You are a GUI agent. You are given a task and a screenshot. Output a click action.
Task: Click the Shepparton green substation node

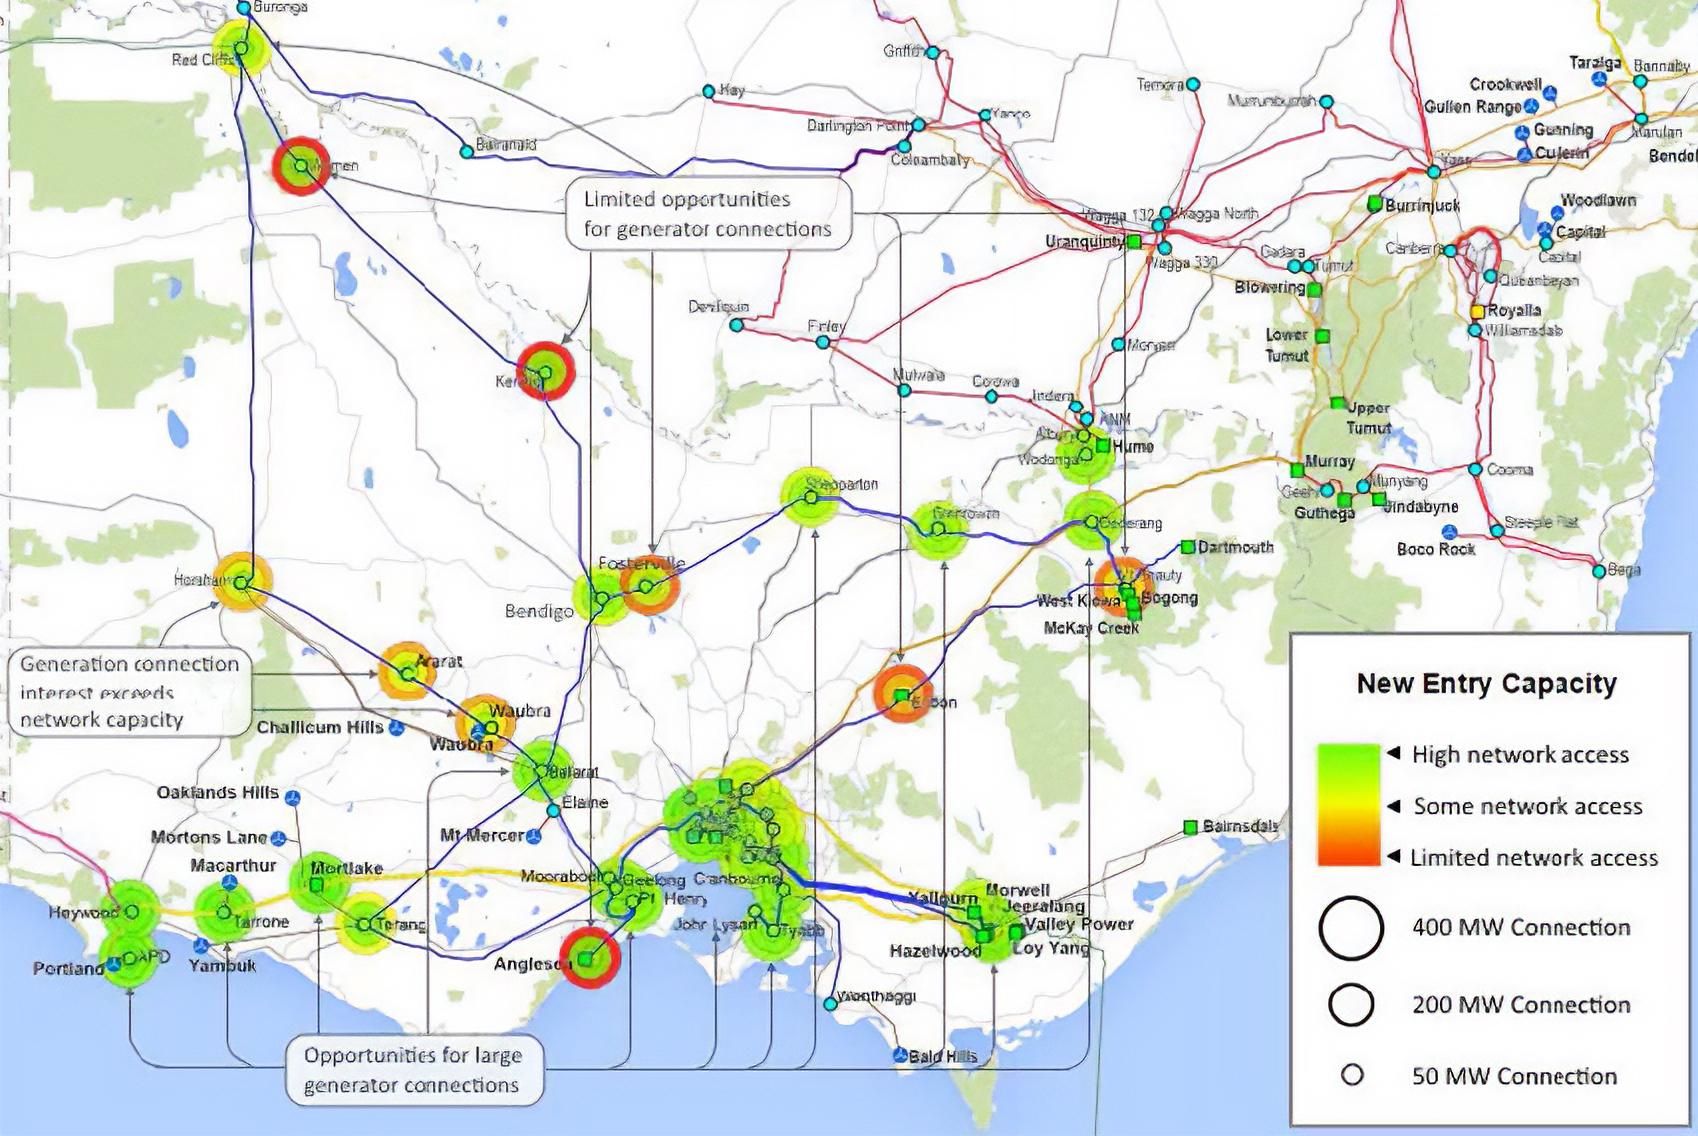(810, 495)
